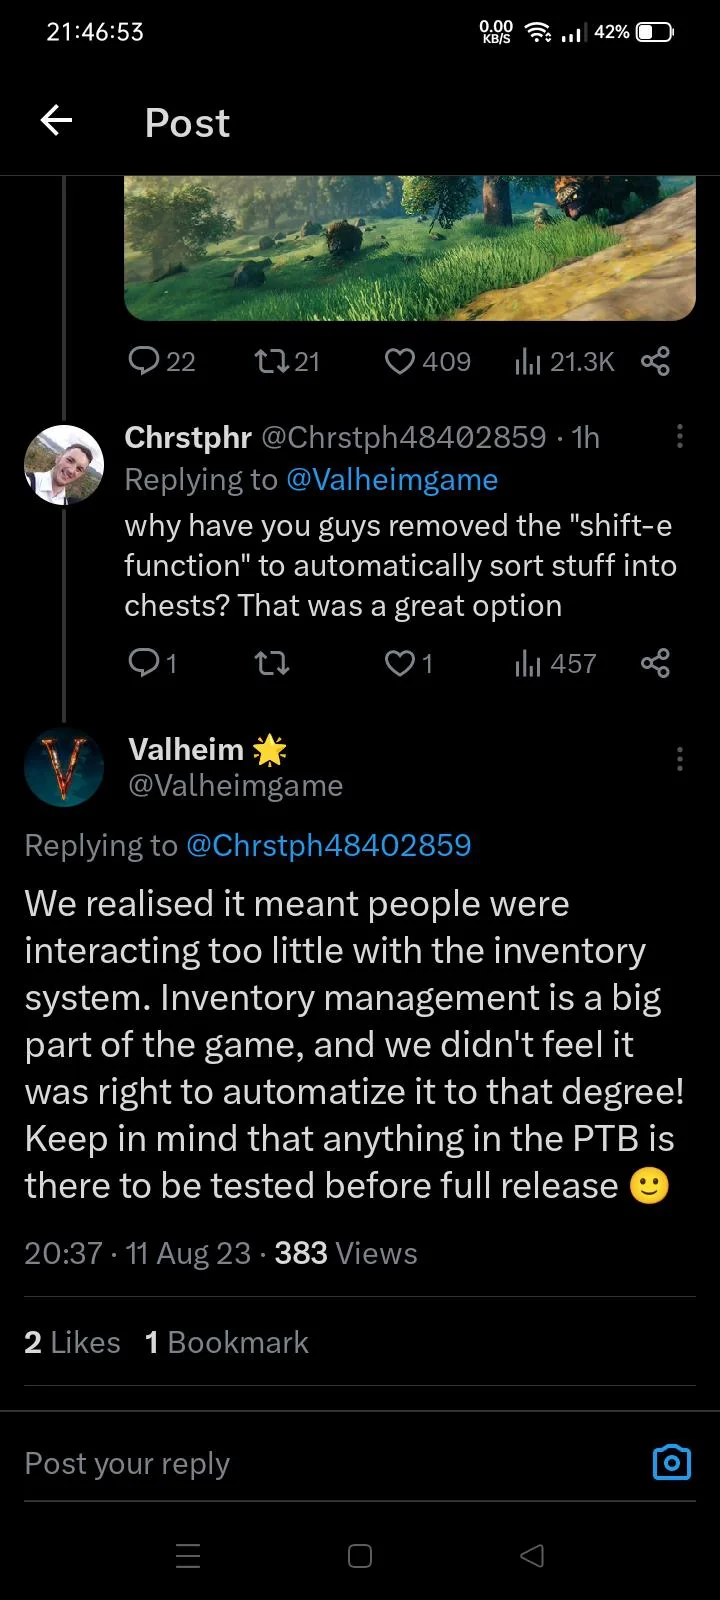Open Valheim's profile avatar

click(64, 767)
